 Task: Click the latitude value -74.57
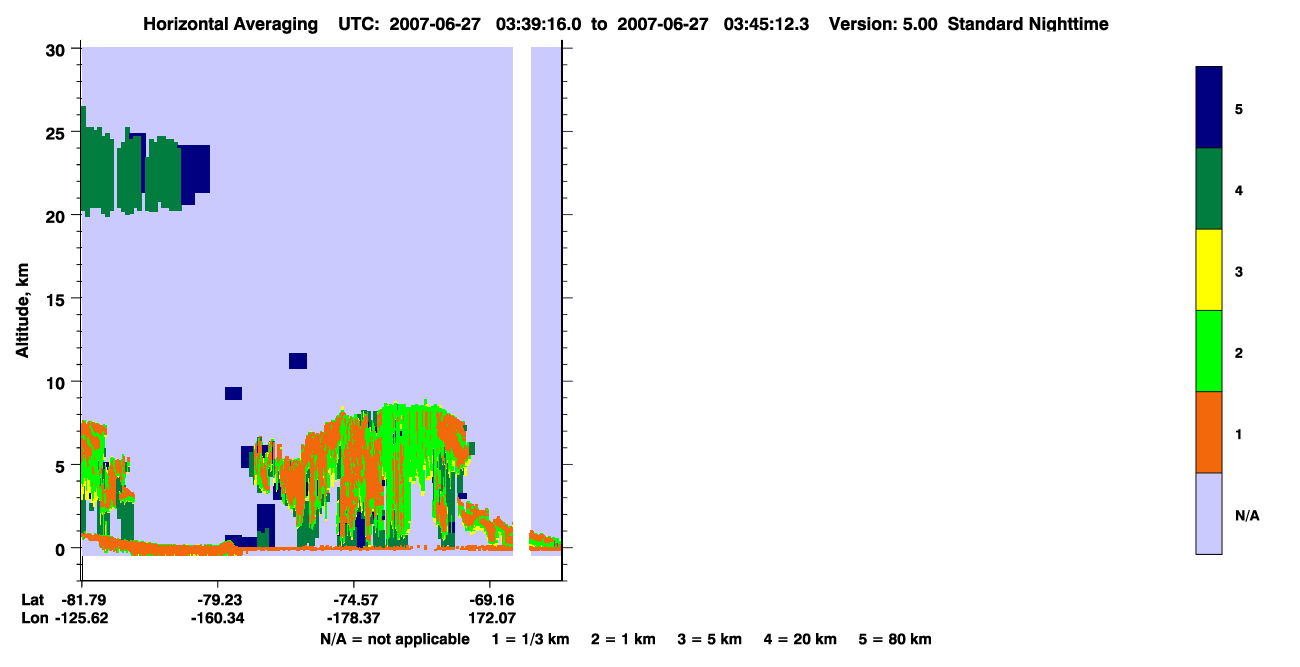click(354, 600)
